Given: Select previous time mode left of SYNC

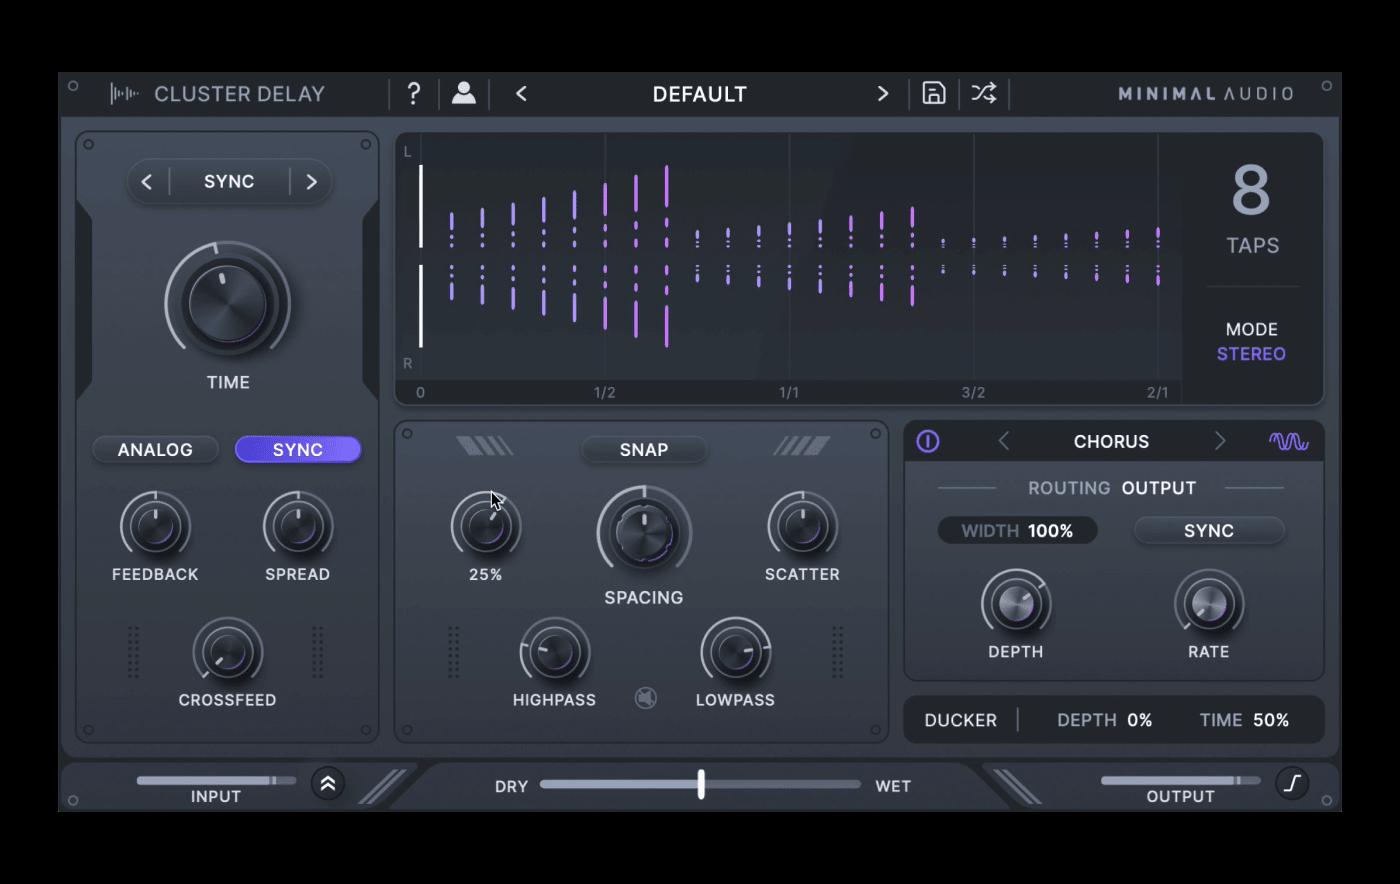Looking at the screenshot, I should coord(147,181).
